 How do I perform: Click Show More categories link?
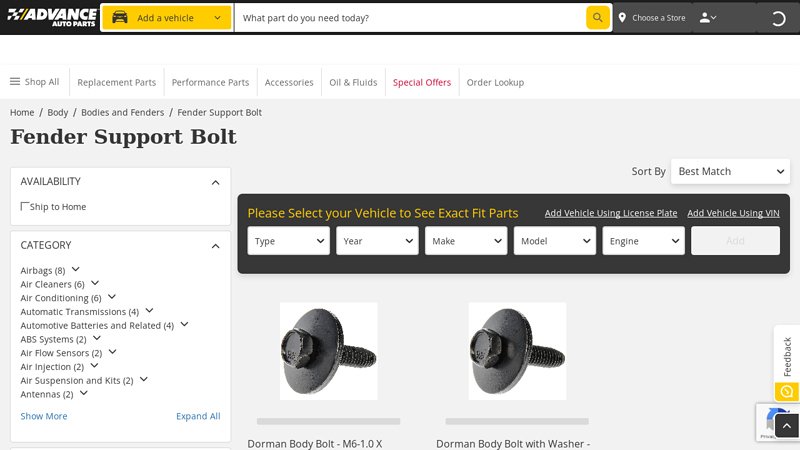[44, 416]
